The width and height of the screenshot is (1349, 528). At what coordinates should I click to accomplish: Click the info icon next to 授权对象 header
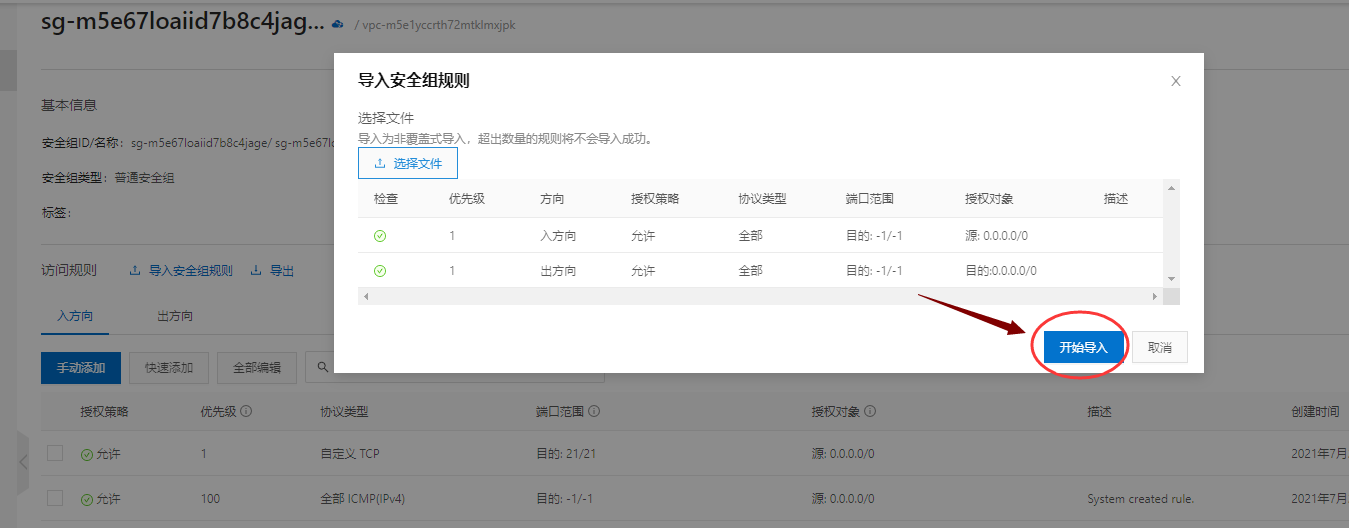pos(870,411)
